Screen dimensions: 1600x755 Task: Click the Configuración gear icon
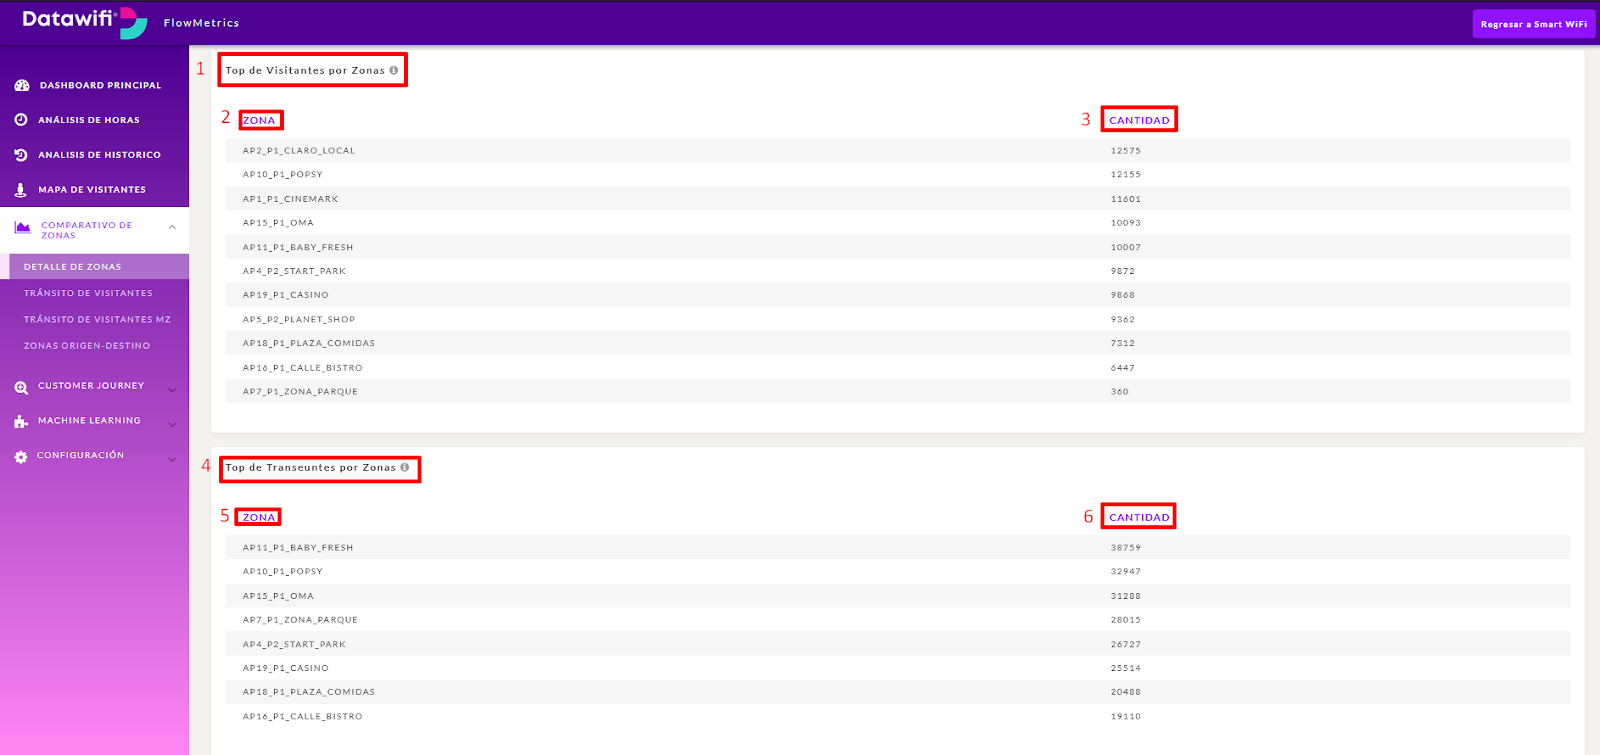21,457
